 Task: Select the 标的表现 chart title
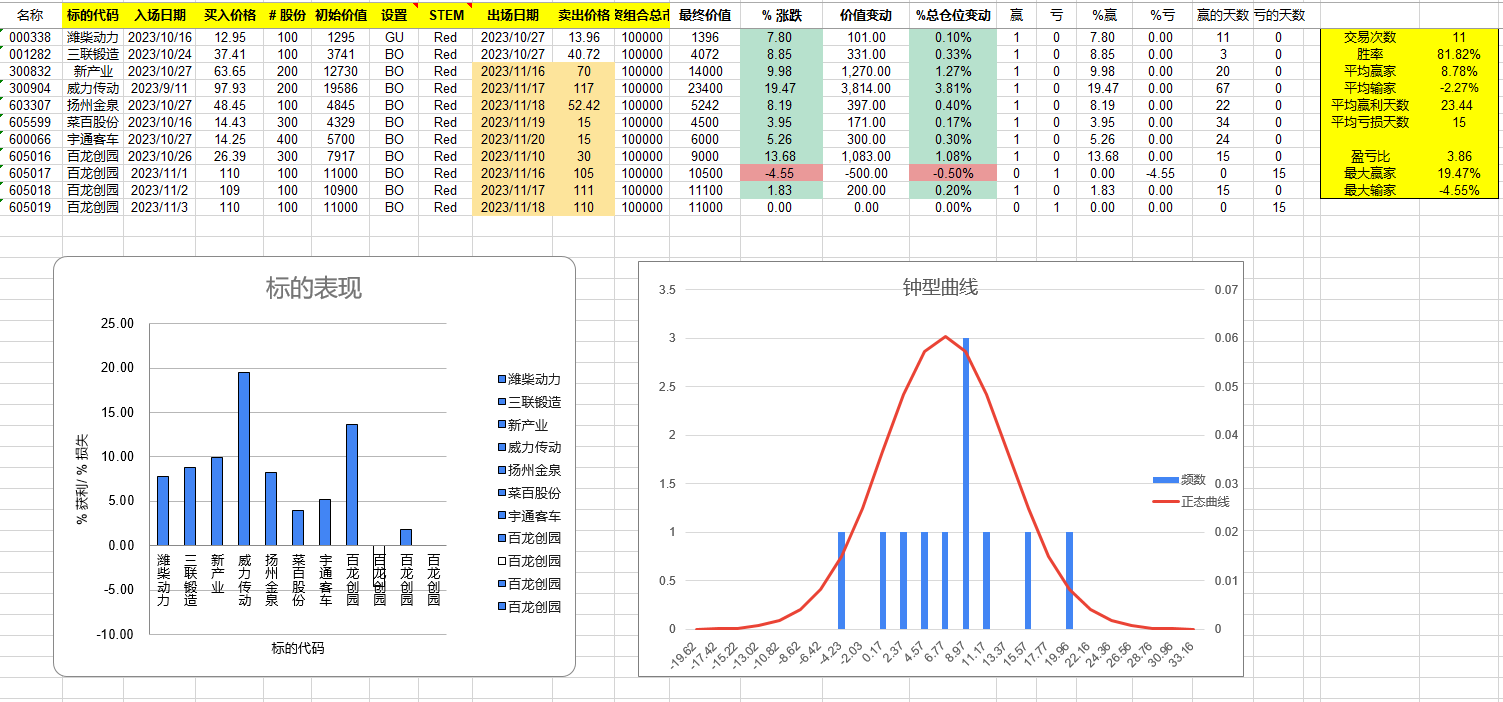[x=315, y=289]
